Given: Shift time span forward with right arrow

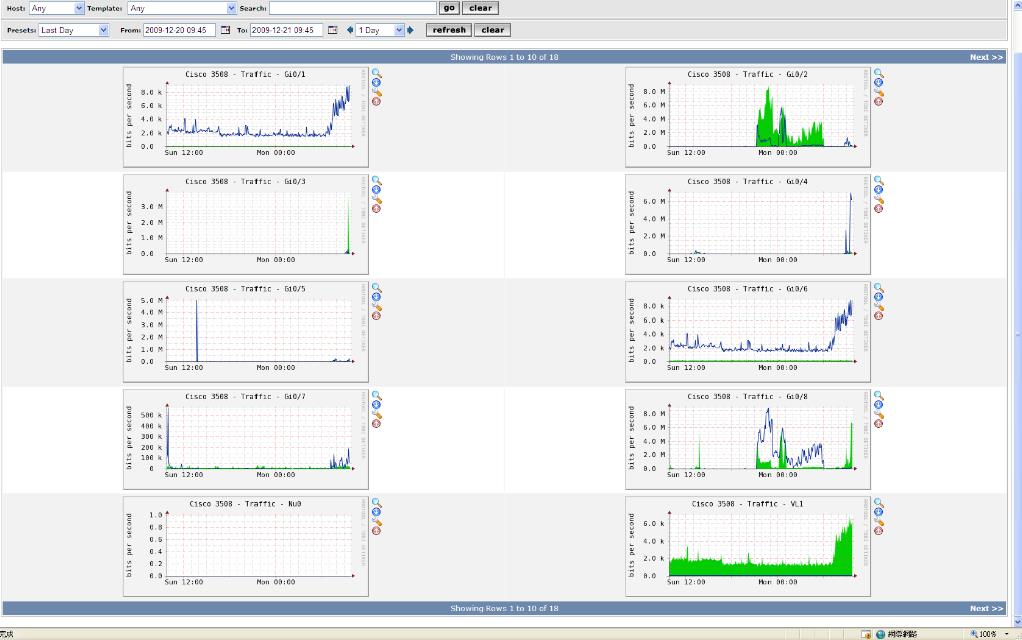Looking at the screenshot, I should point(410,30).
